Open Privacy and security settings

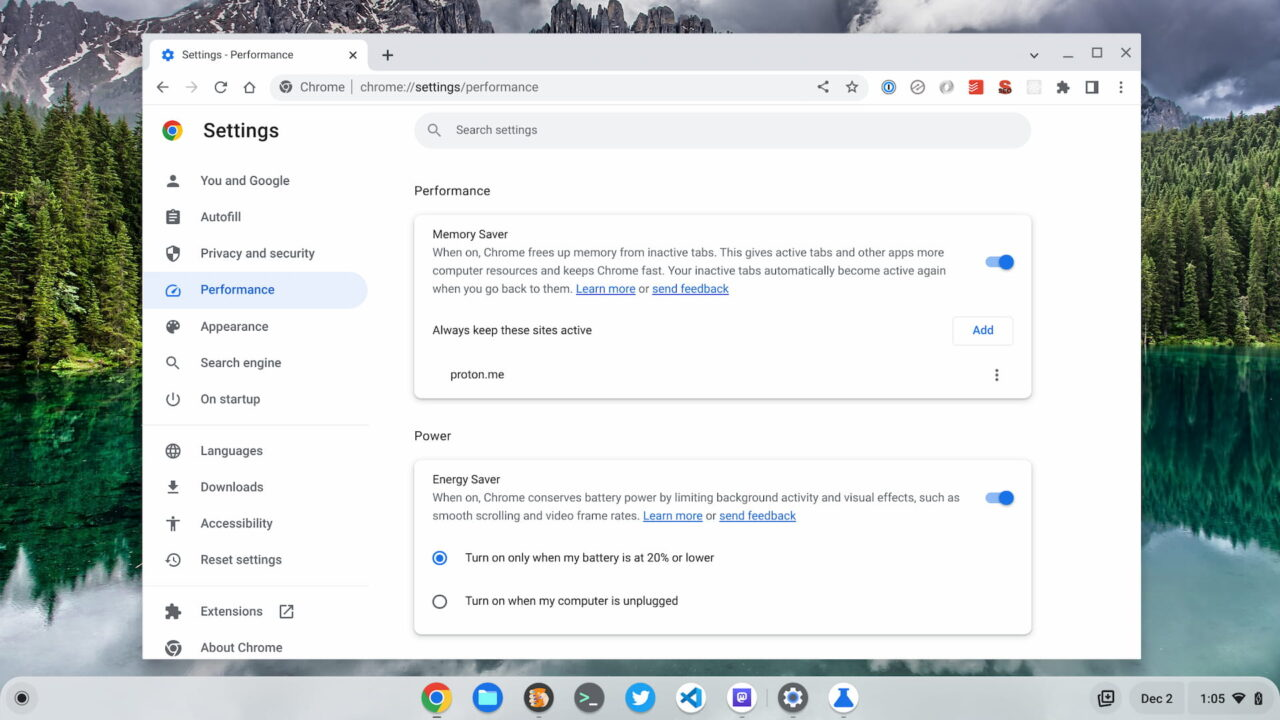257,253
